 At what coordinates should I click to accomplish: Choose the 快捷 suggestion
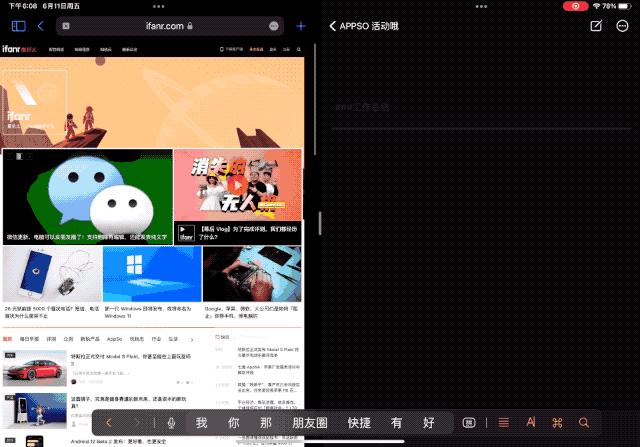click(x=359, y=423)
